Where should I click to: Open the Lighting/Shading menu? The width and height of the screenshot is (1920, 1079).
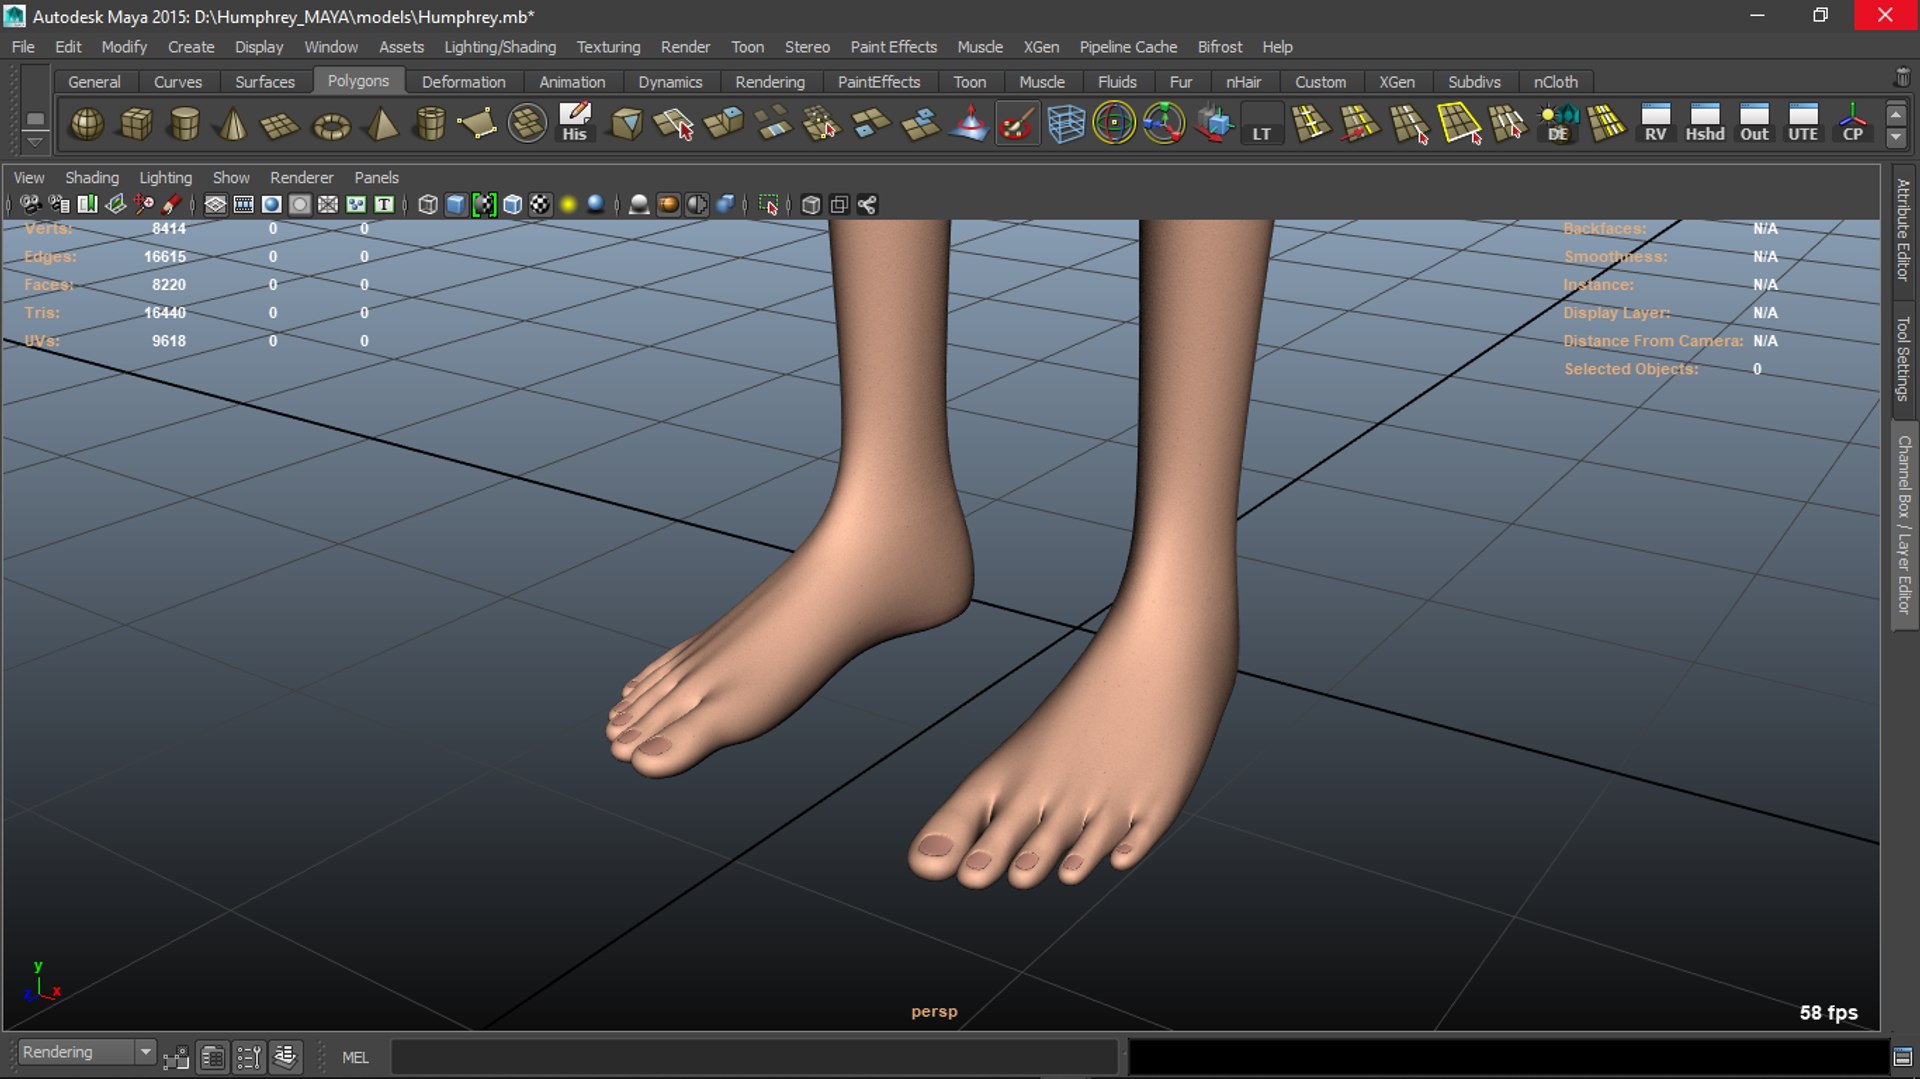pos(500,47)
